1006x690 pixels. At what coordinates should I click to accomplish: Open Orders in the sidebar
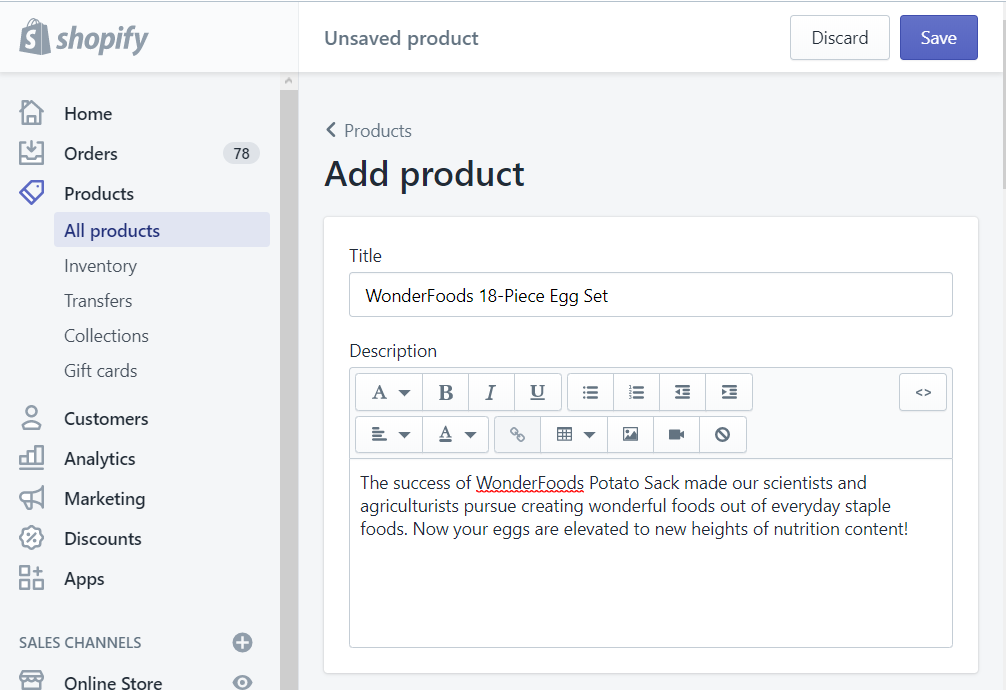point(90,153)
